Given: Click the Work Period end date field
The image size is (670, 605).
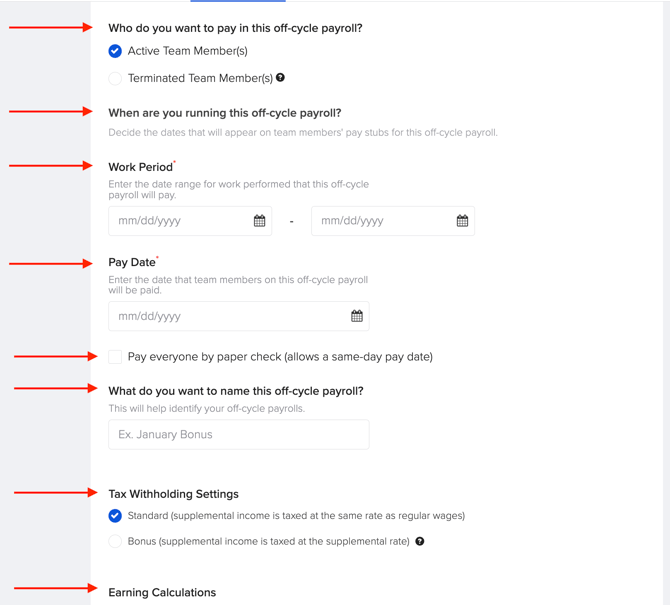Looking at the screenshot, I should click(x=393, y=221).
